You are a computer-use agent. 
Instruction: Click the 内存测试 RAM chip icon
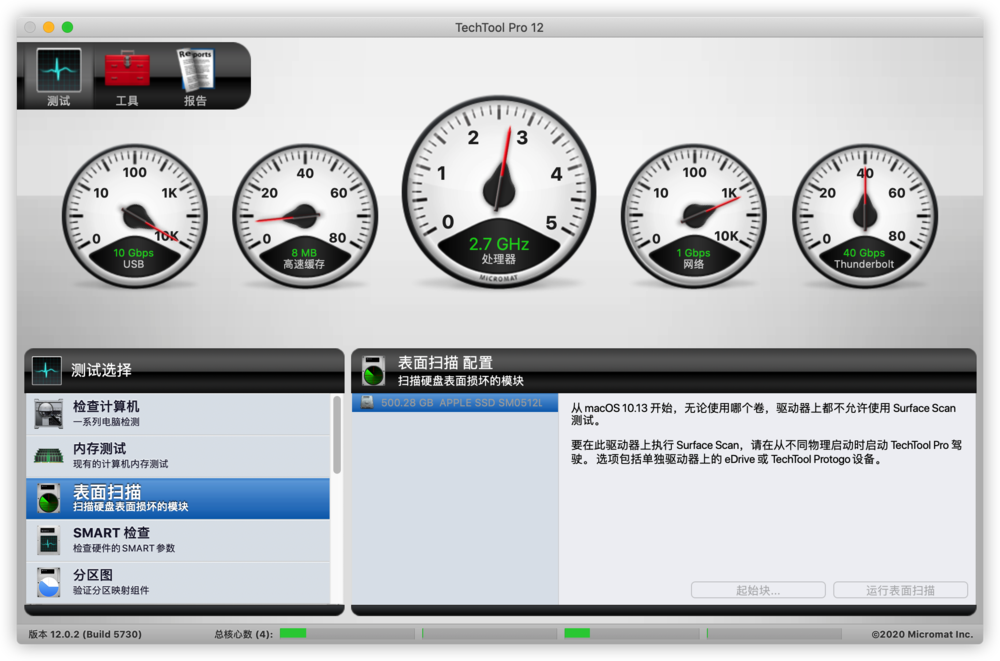pos(48,456)
